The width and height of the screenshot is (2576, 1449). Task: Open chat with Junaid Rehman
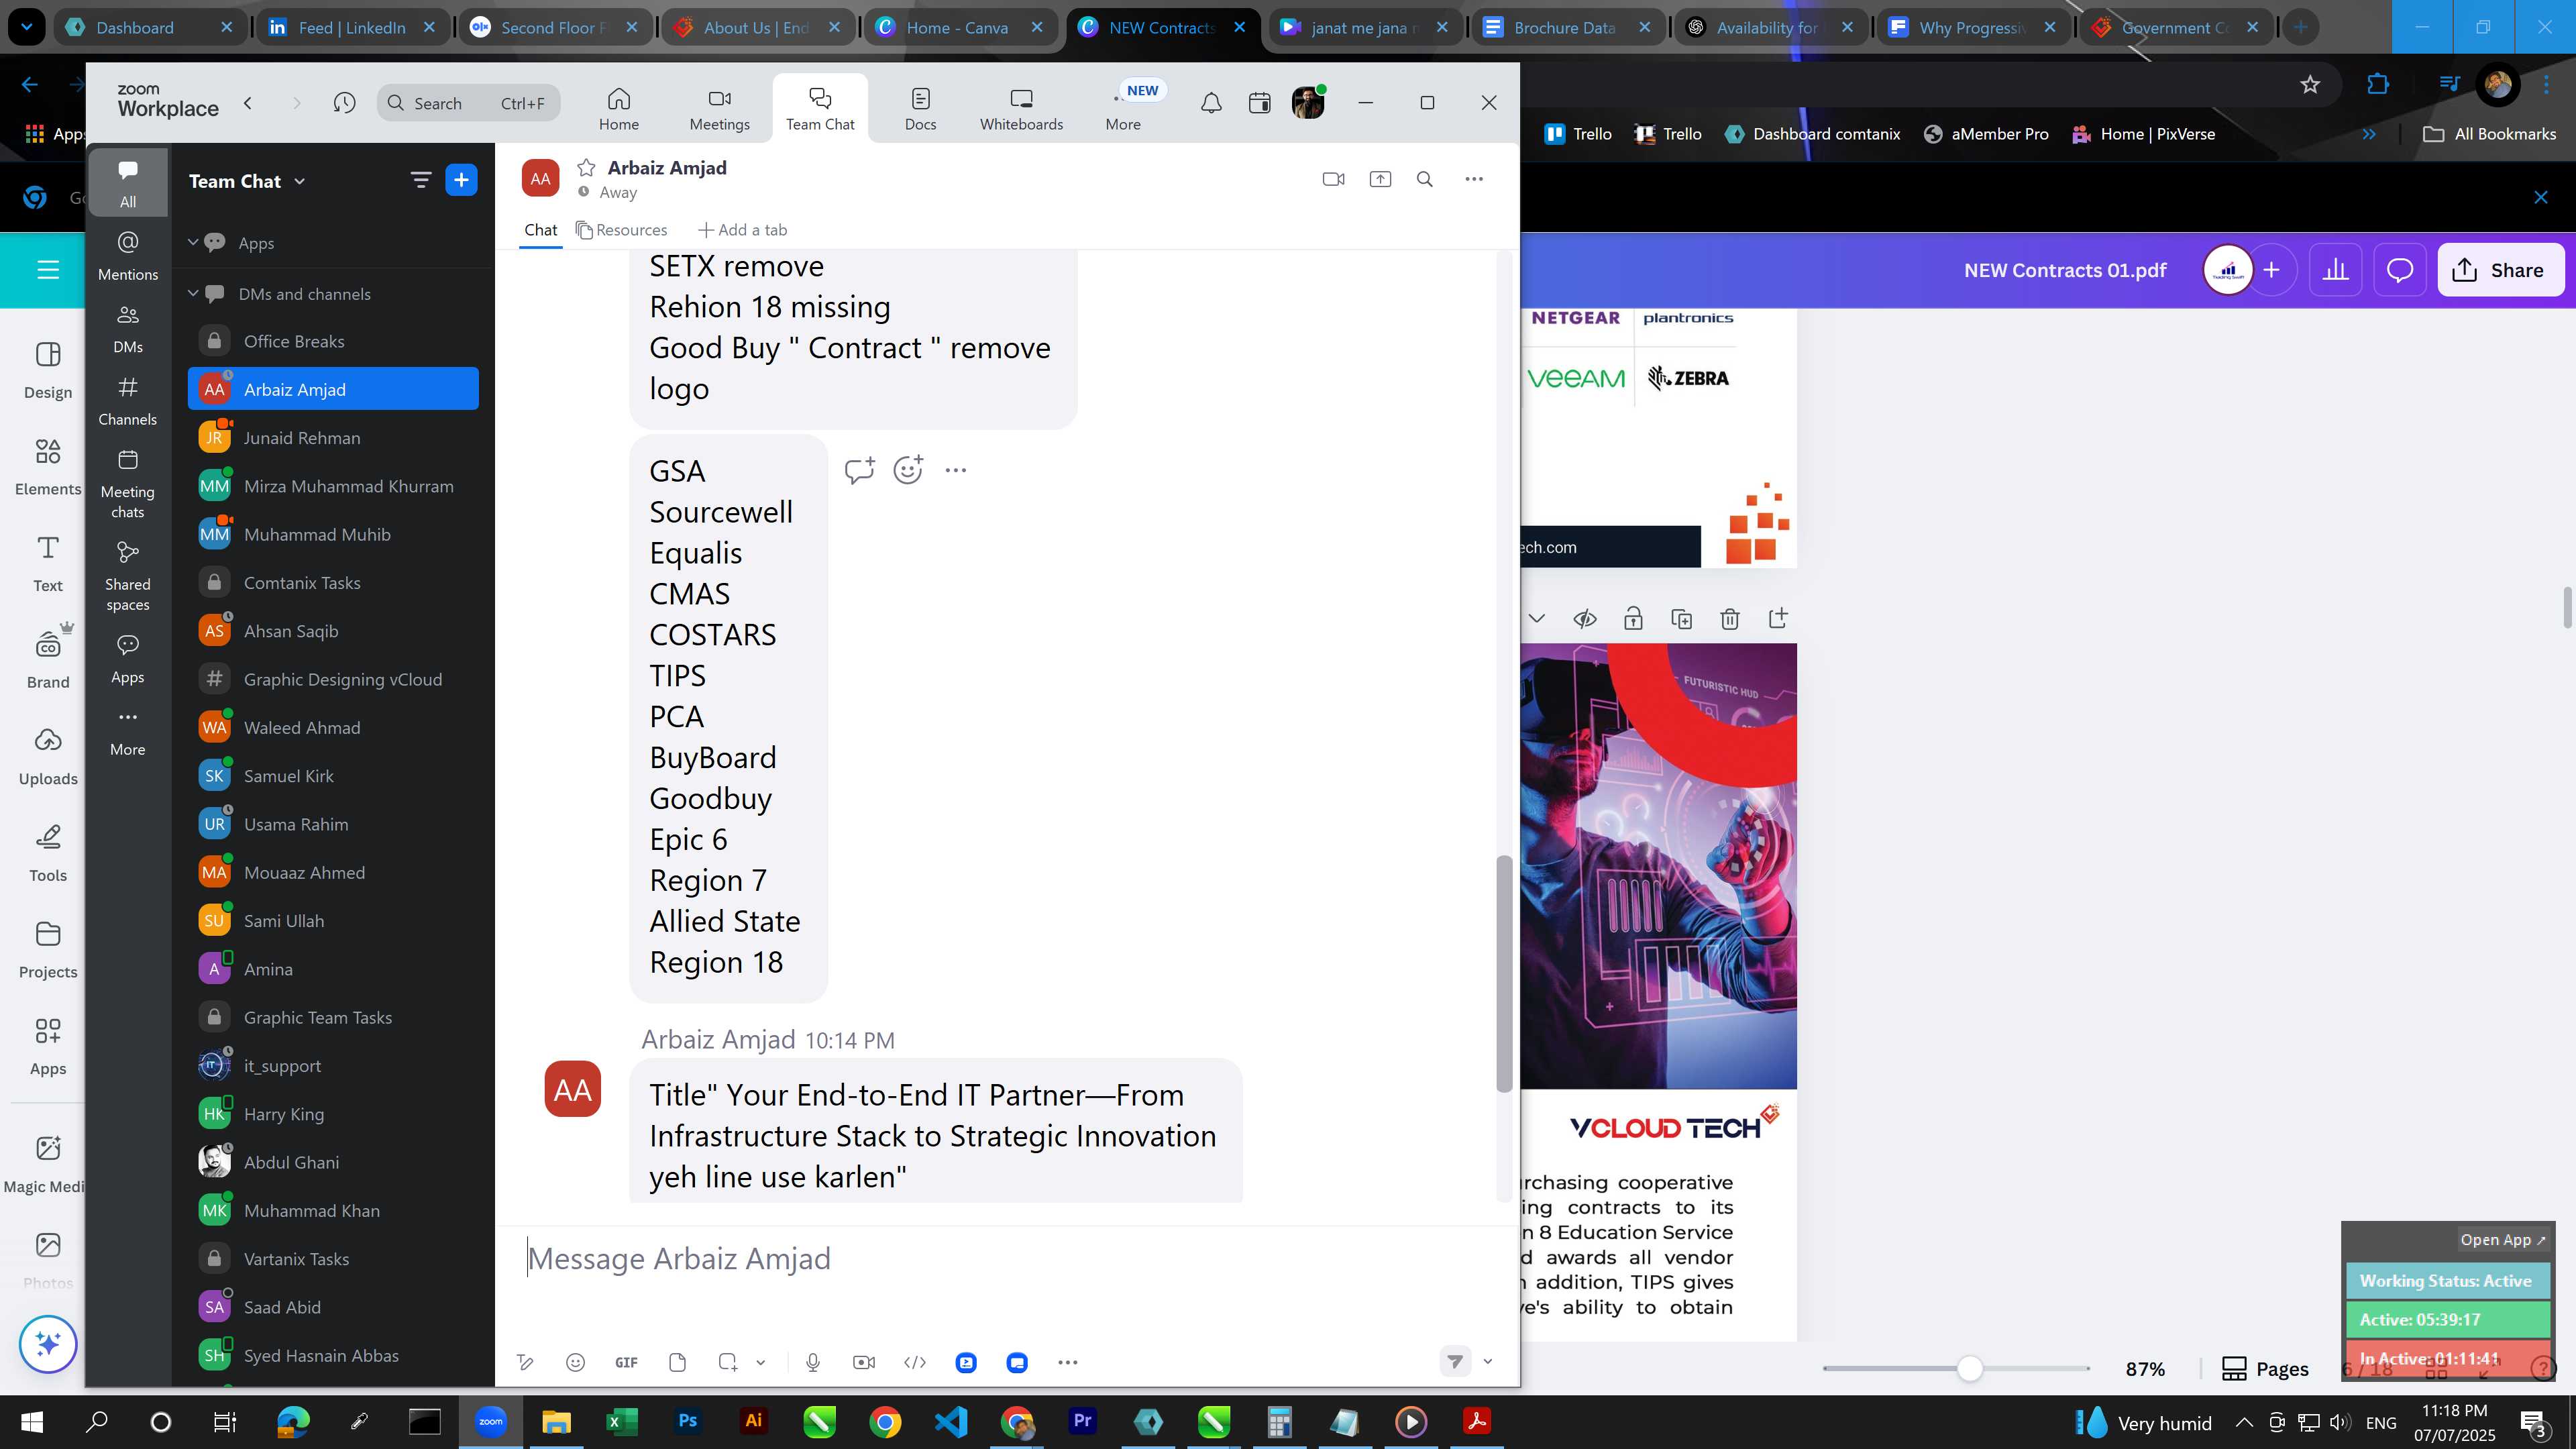pyautogui.click(x=333, y=438)
